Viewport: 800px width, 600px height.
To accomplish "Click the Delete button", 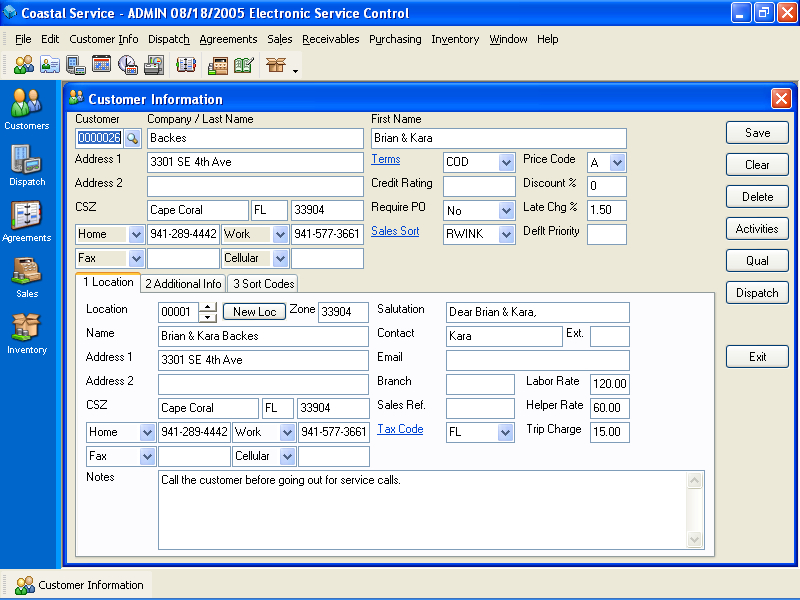I will tap(757, 197).
